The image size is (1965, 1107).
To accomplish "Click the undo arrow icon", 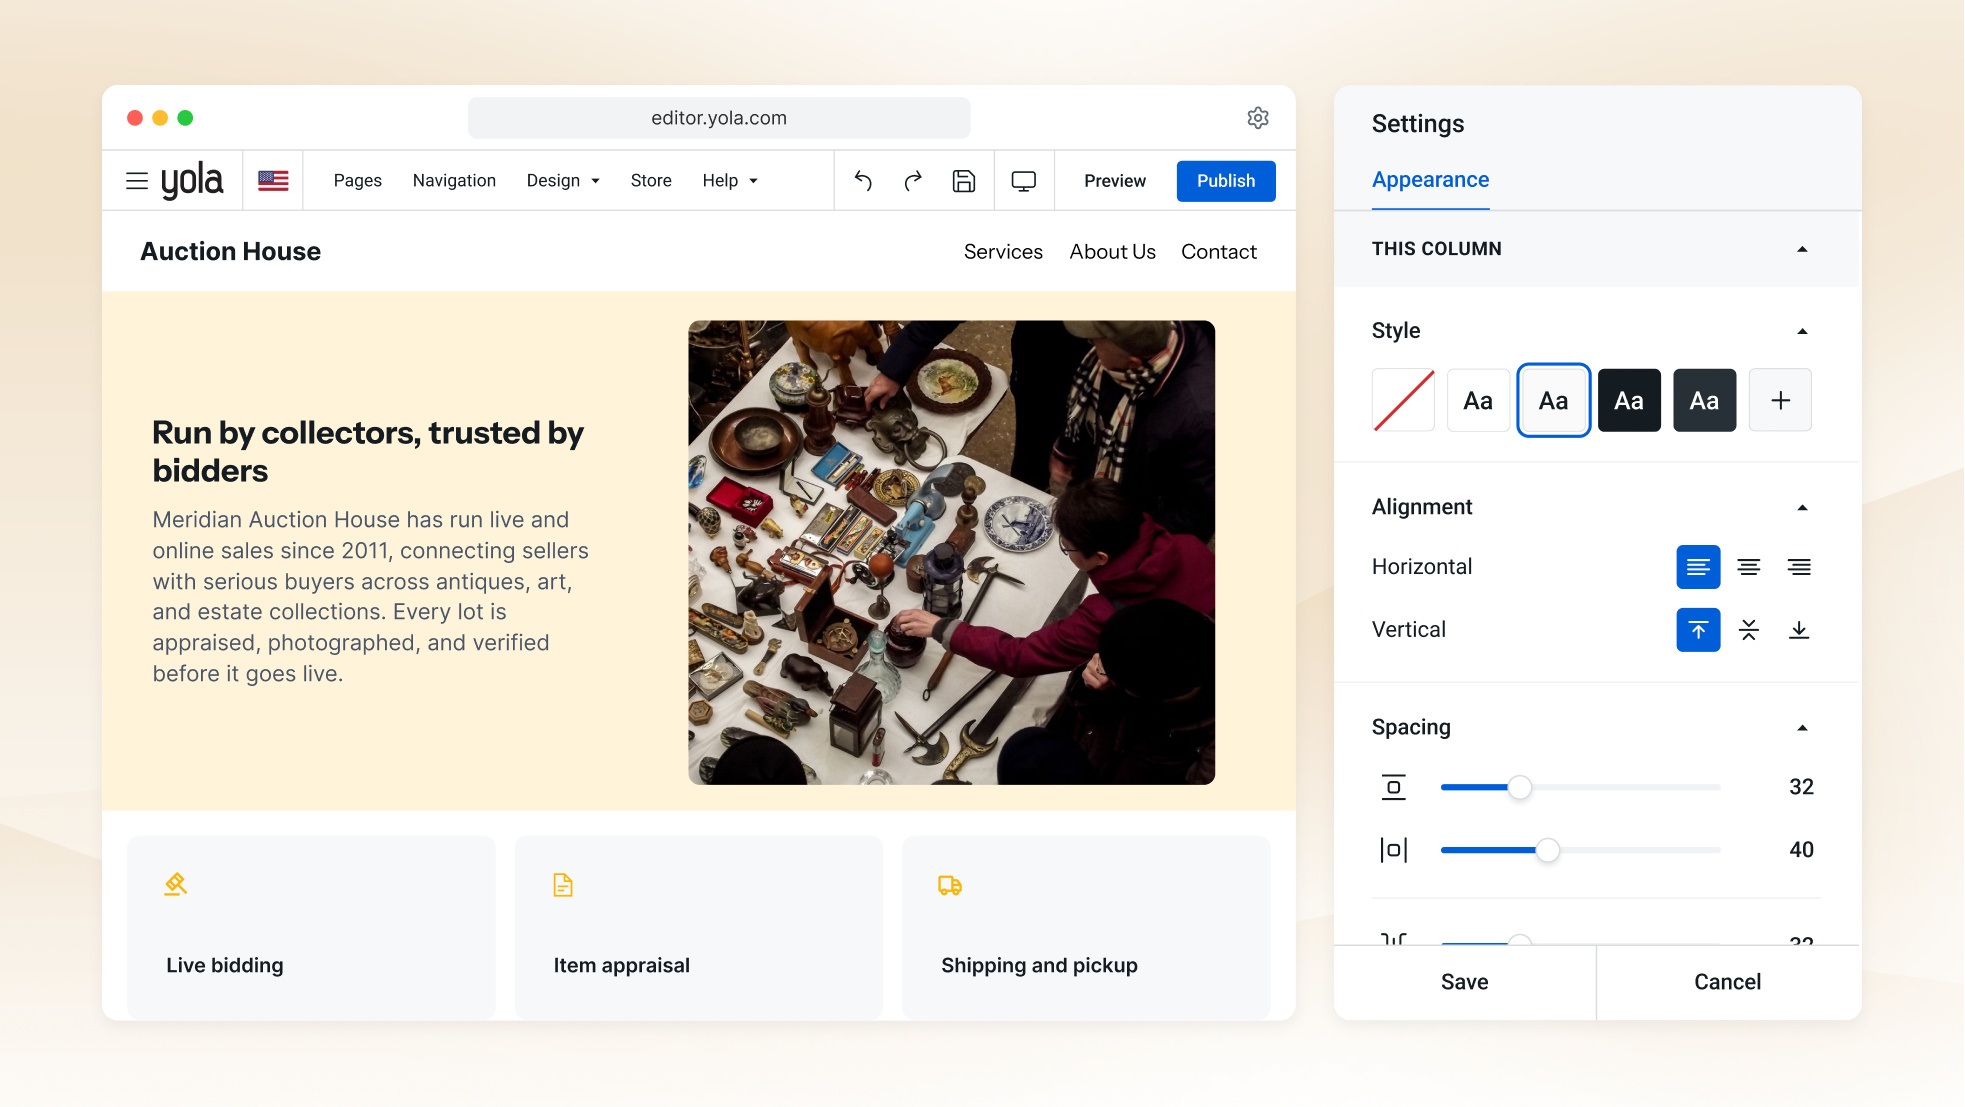I will pos(863,181).
